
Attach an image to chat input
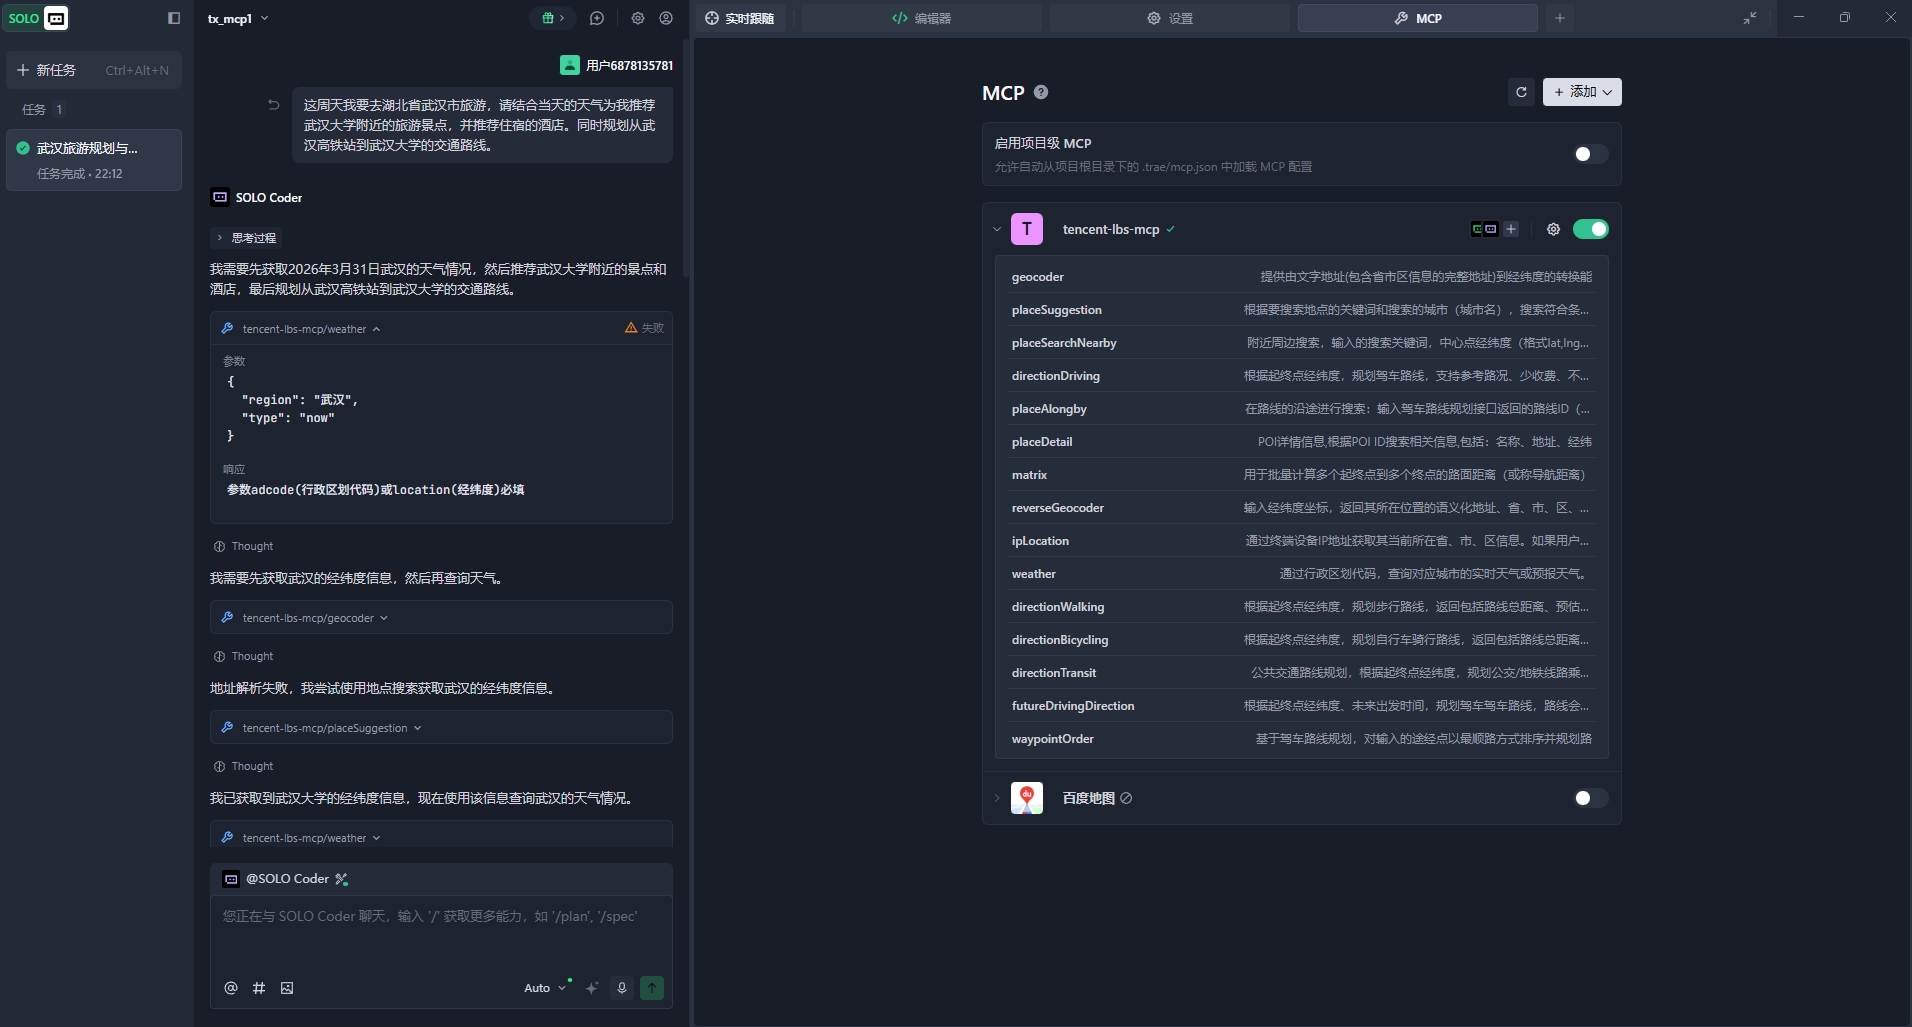coord(287,988)
